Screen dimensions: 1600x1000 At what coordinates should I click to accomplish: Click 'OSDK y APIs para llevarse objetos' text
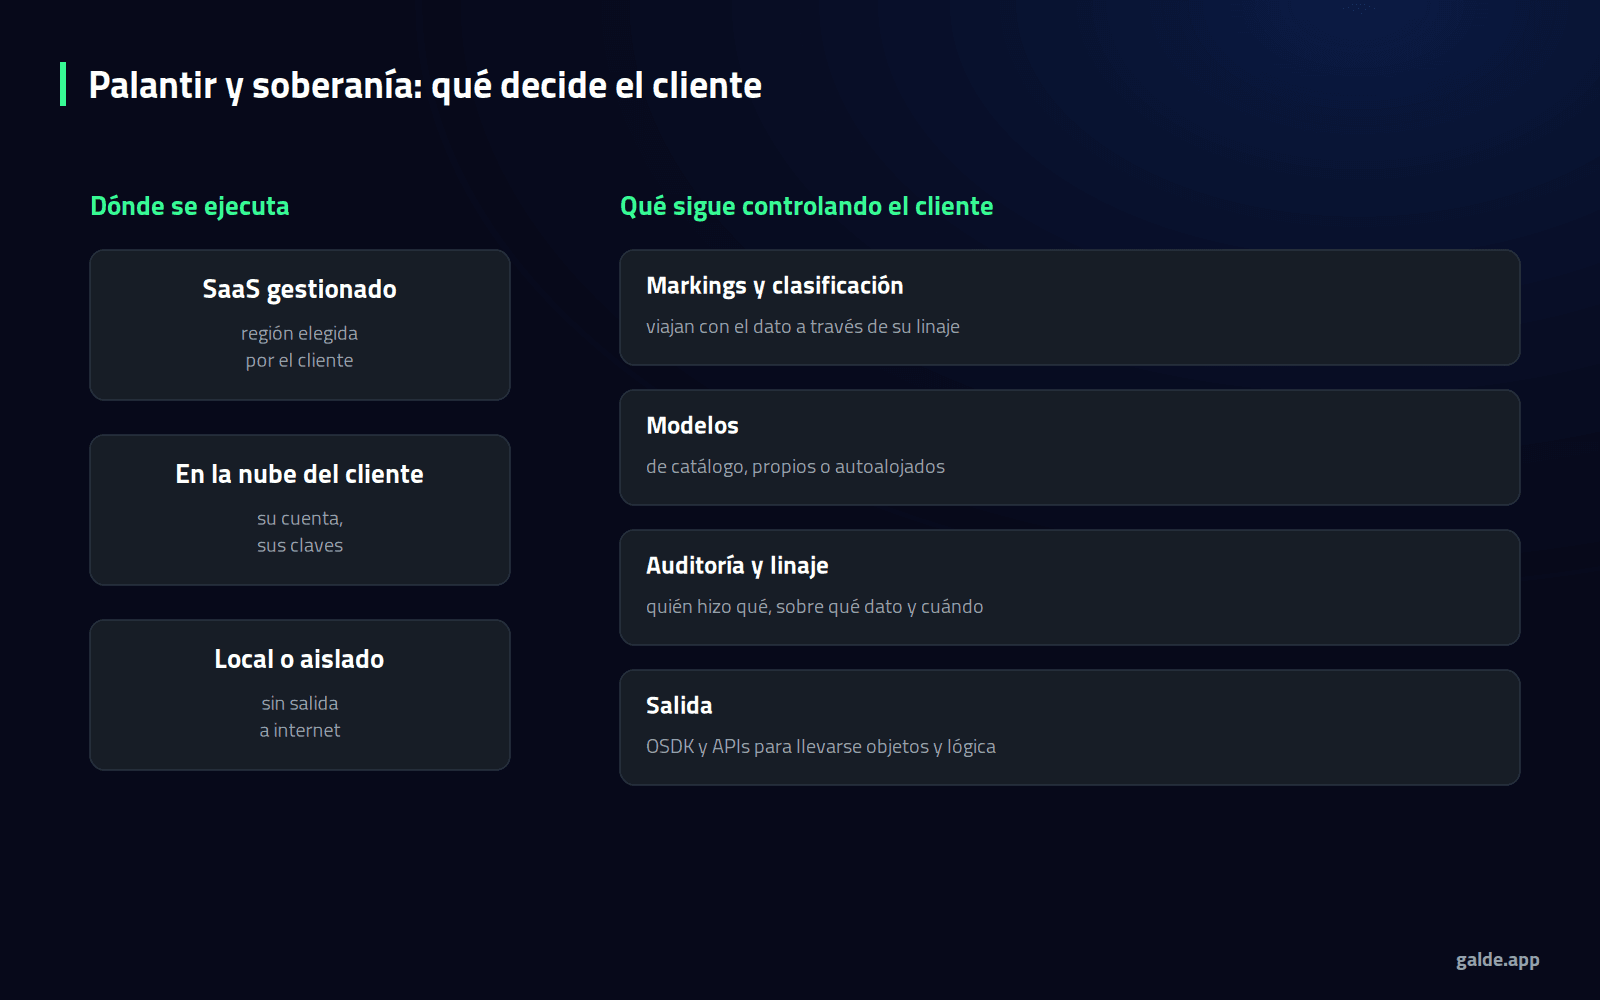821,747
